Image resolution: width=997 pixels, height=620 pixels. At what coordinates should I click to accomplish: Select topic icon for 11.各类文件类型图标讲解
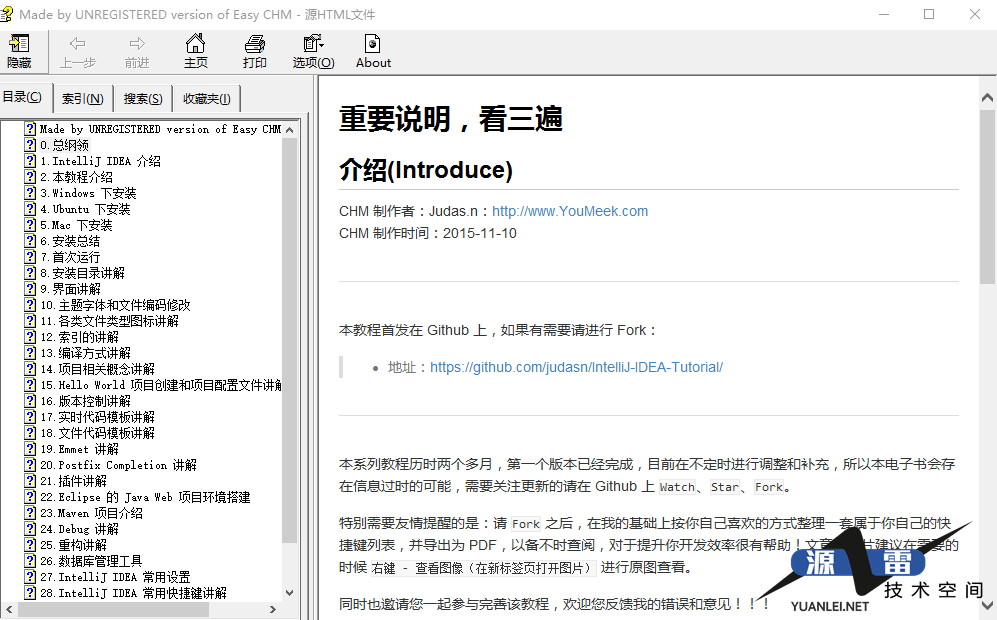[x=30, y=320]
